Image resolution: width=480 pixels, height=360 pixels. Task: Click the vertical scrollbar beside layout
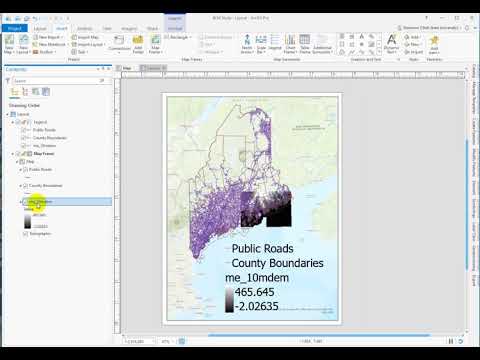[x=467, y=206]
